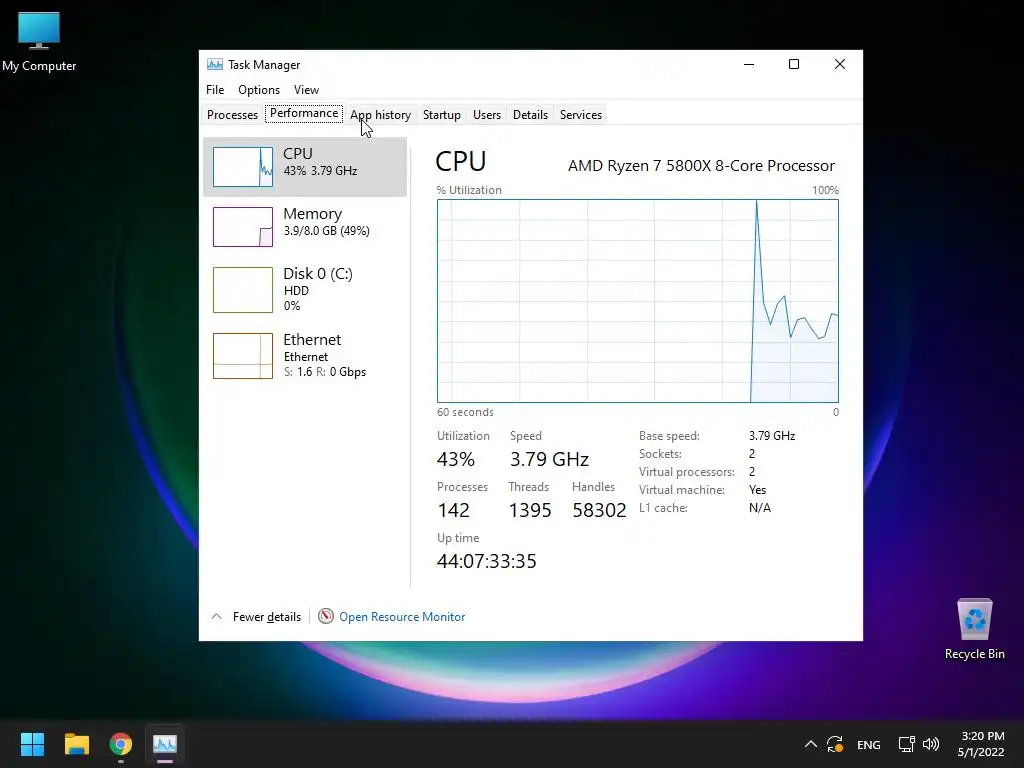This screenshot has height=768, width=1024.
Task: Collapse with the Fewer details chevron
Action: point(216,616)
